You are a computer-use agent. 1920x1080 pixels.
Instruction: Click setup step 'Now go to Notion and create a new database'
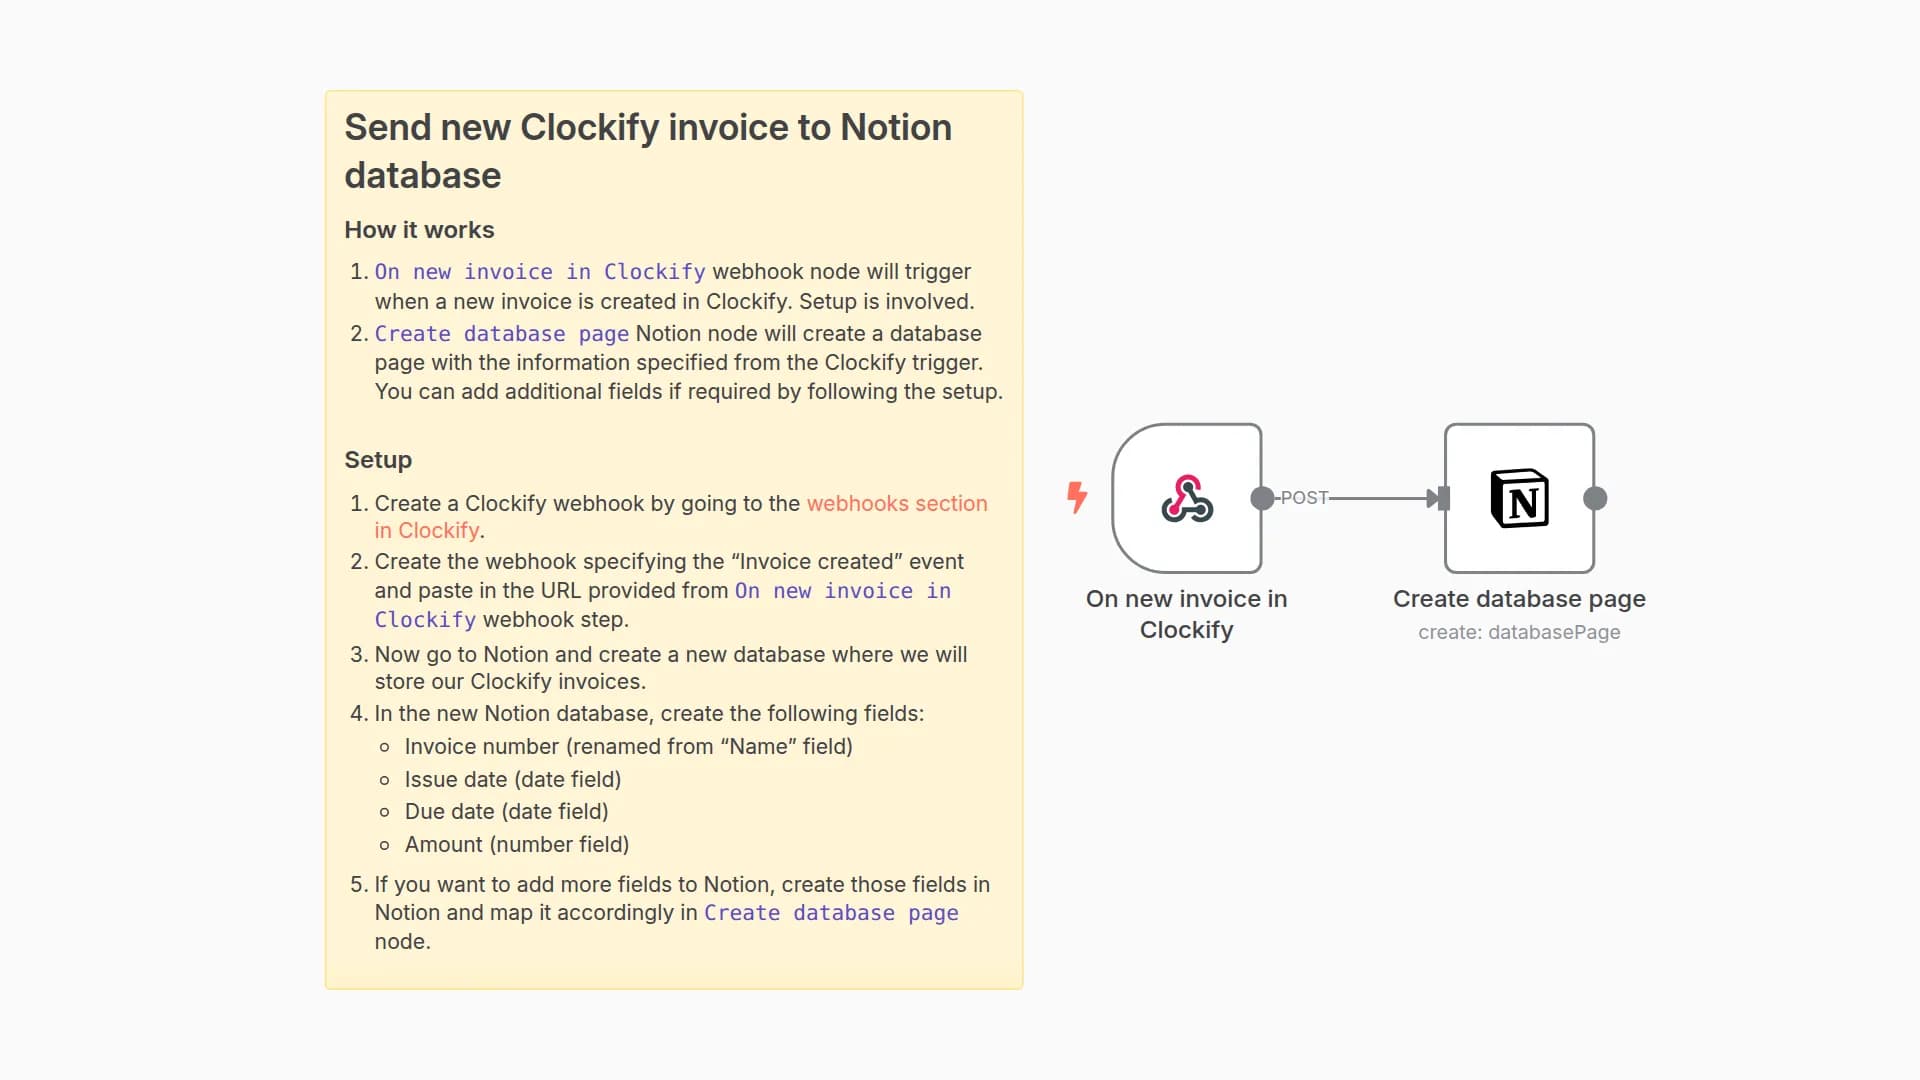coord(671,668)
